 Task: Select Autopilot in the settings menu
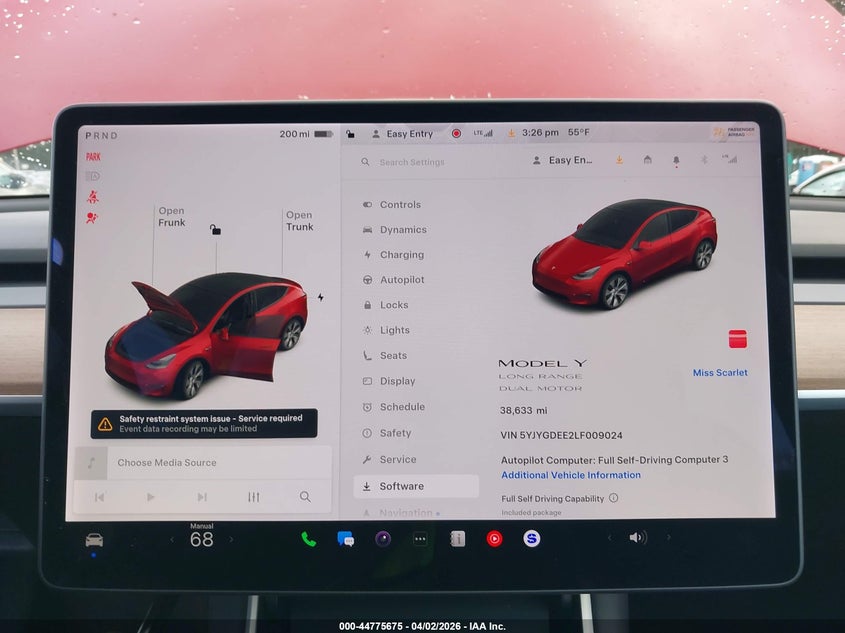(401, 280)
